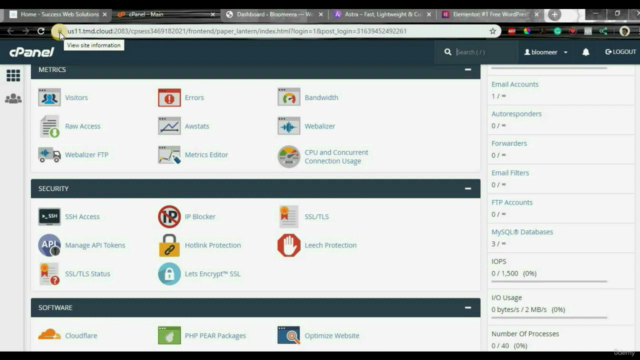This screenshot has height=360, width=640.
Task: Click the Lets Encrypt SSL text link
Action: pos(212,274)
